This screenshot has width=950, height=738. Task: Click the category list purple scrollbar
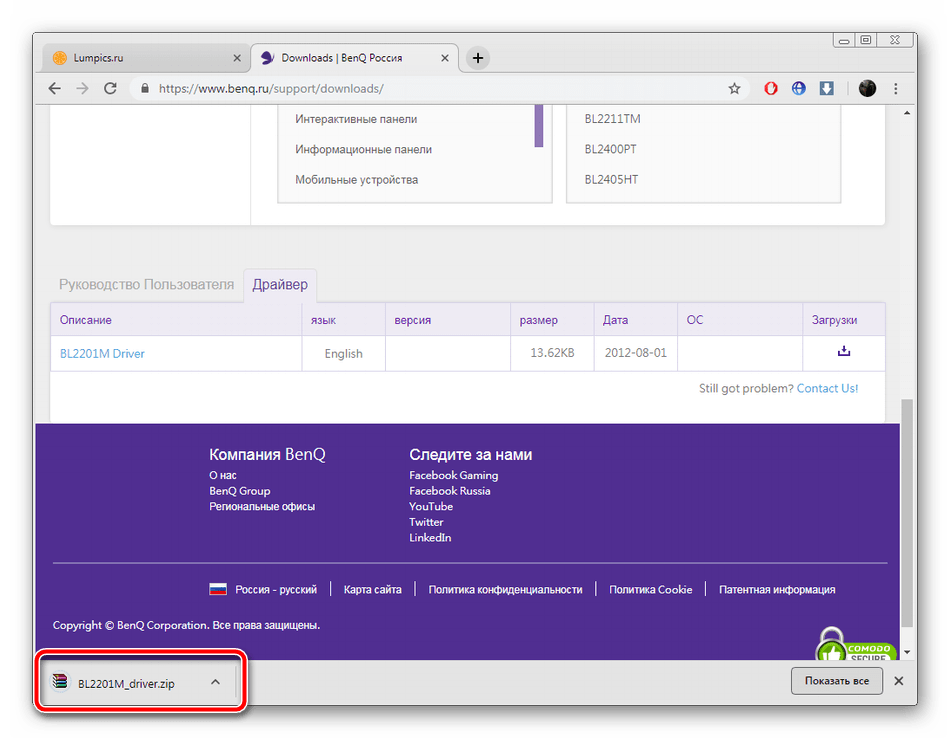539,125
